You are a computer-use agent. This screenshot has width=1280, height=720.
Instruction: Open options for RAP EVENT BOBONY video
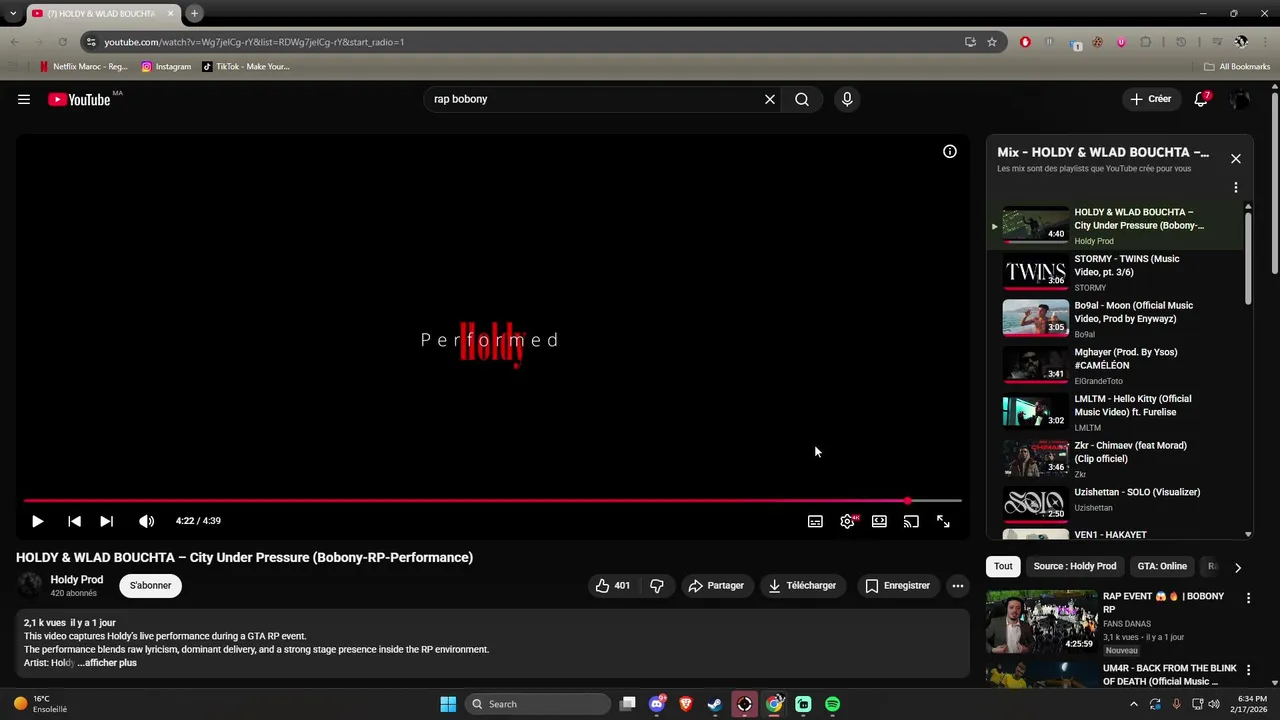(1248, 598)
